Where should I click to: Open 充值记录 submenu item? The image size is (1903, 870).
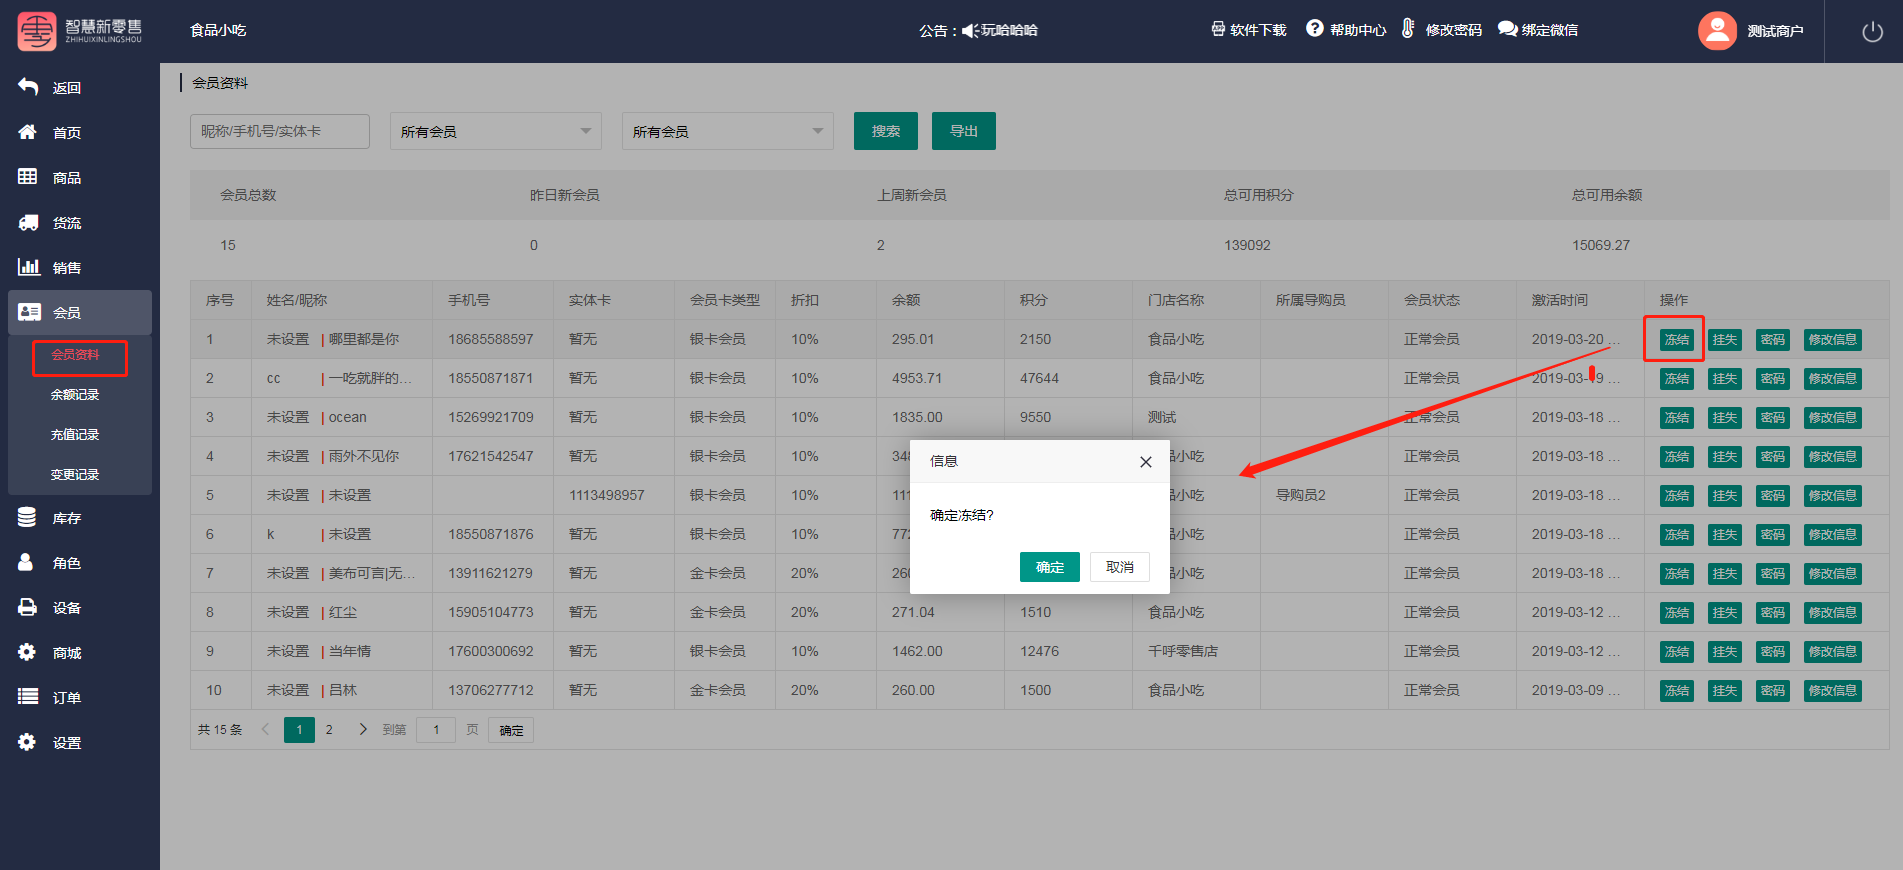75,435
